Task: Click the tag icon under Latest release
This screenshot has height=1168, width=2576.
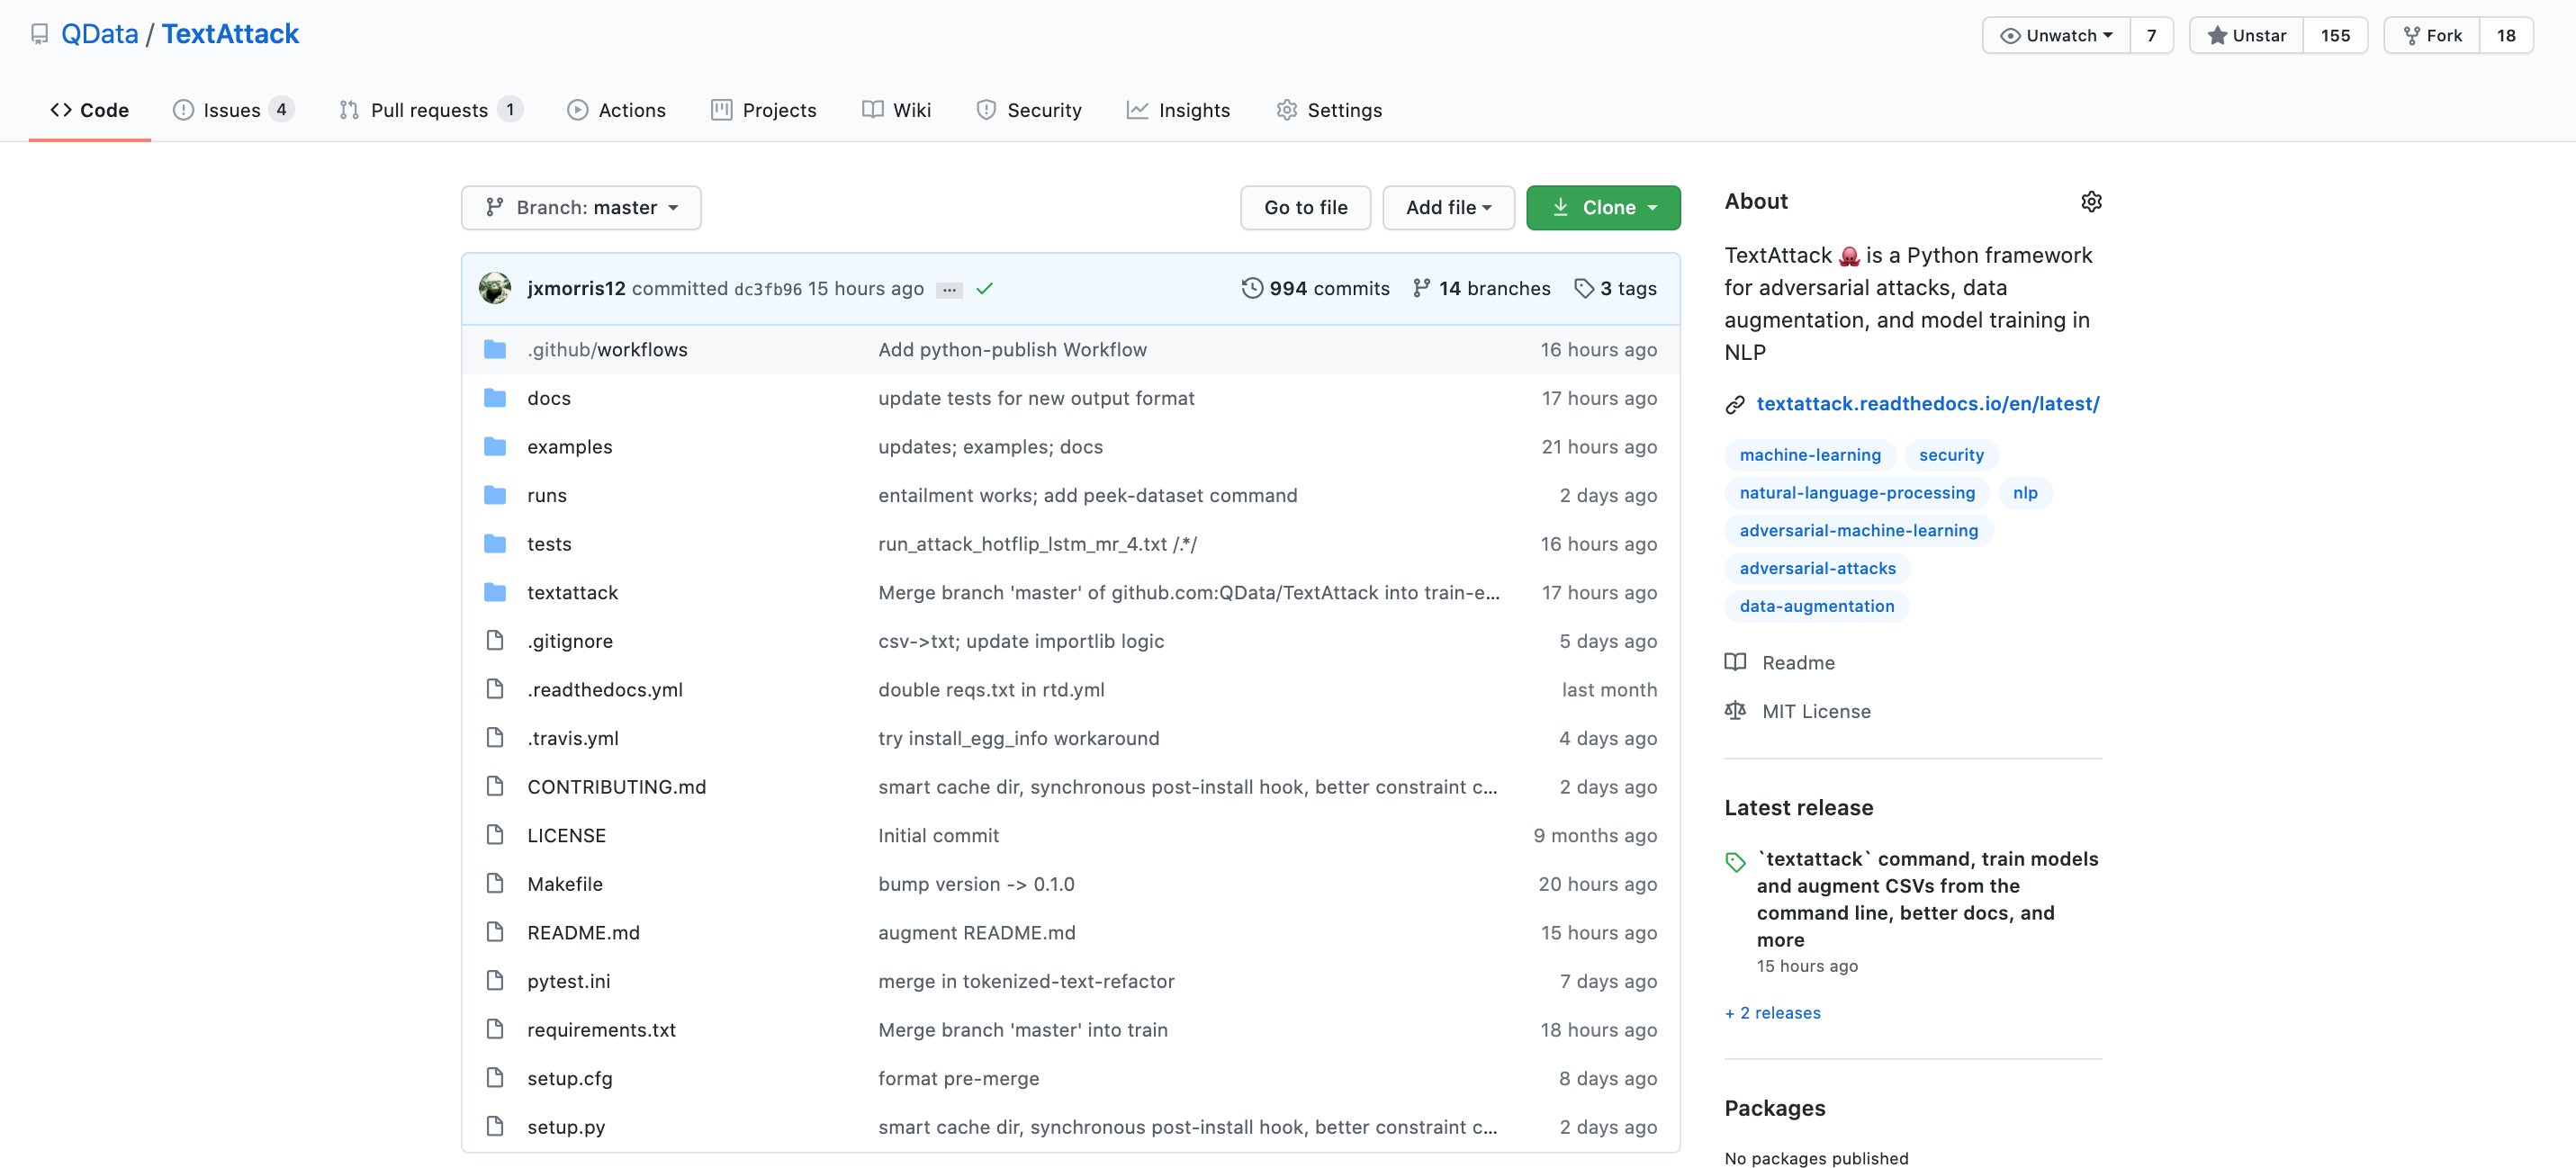Action: coord(1734,859)
